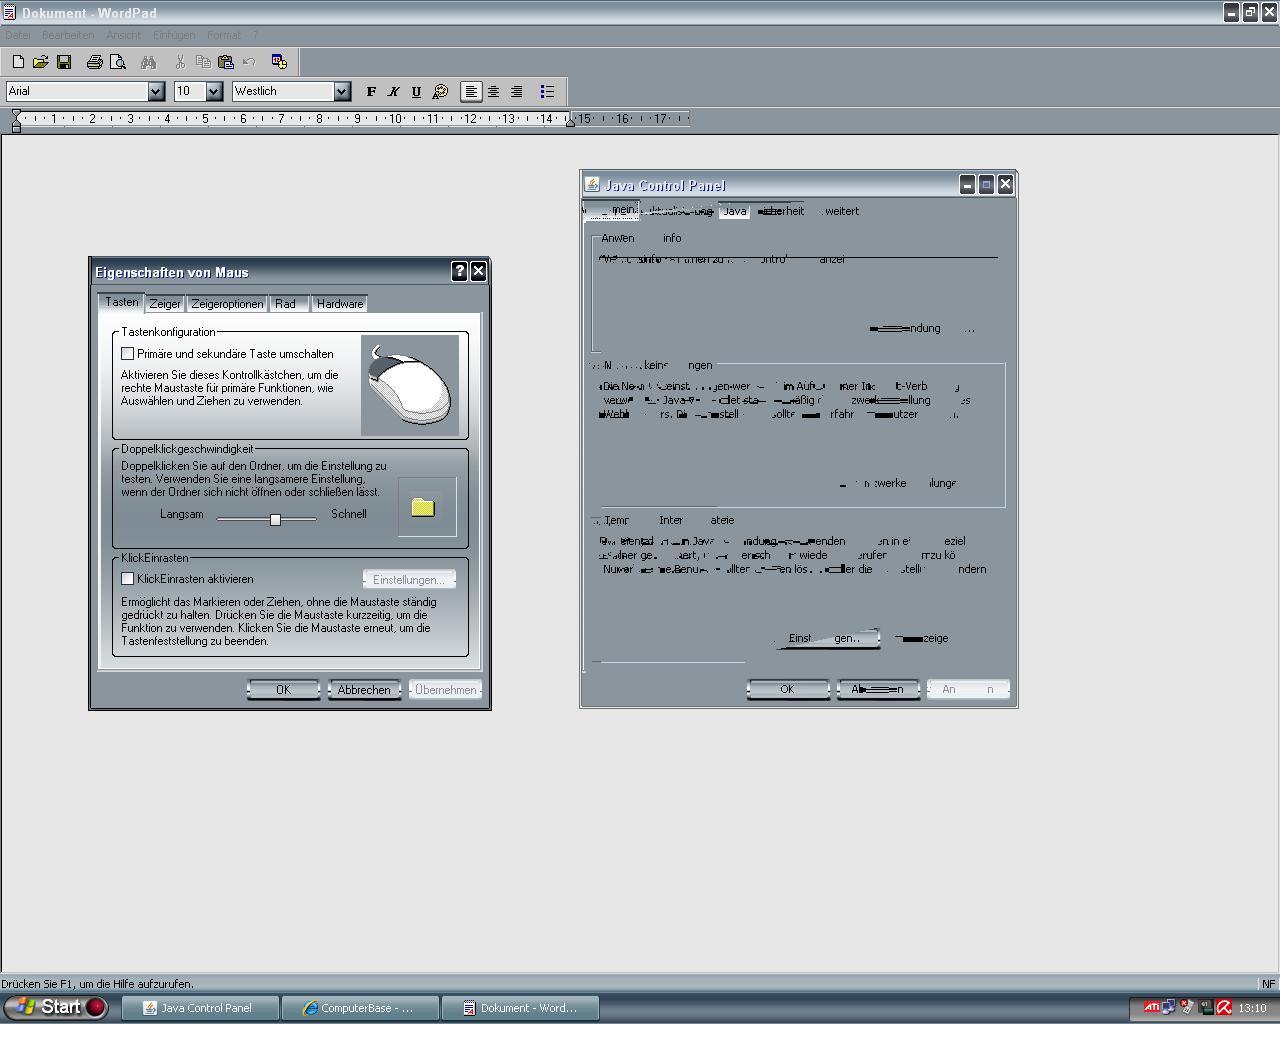
Task: Open the font size 10 dropdown
Action: pos(214,91)
